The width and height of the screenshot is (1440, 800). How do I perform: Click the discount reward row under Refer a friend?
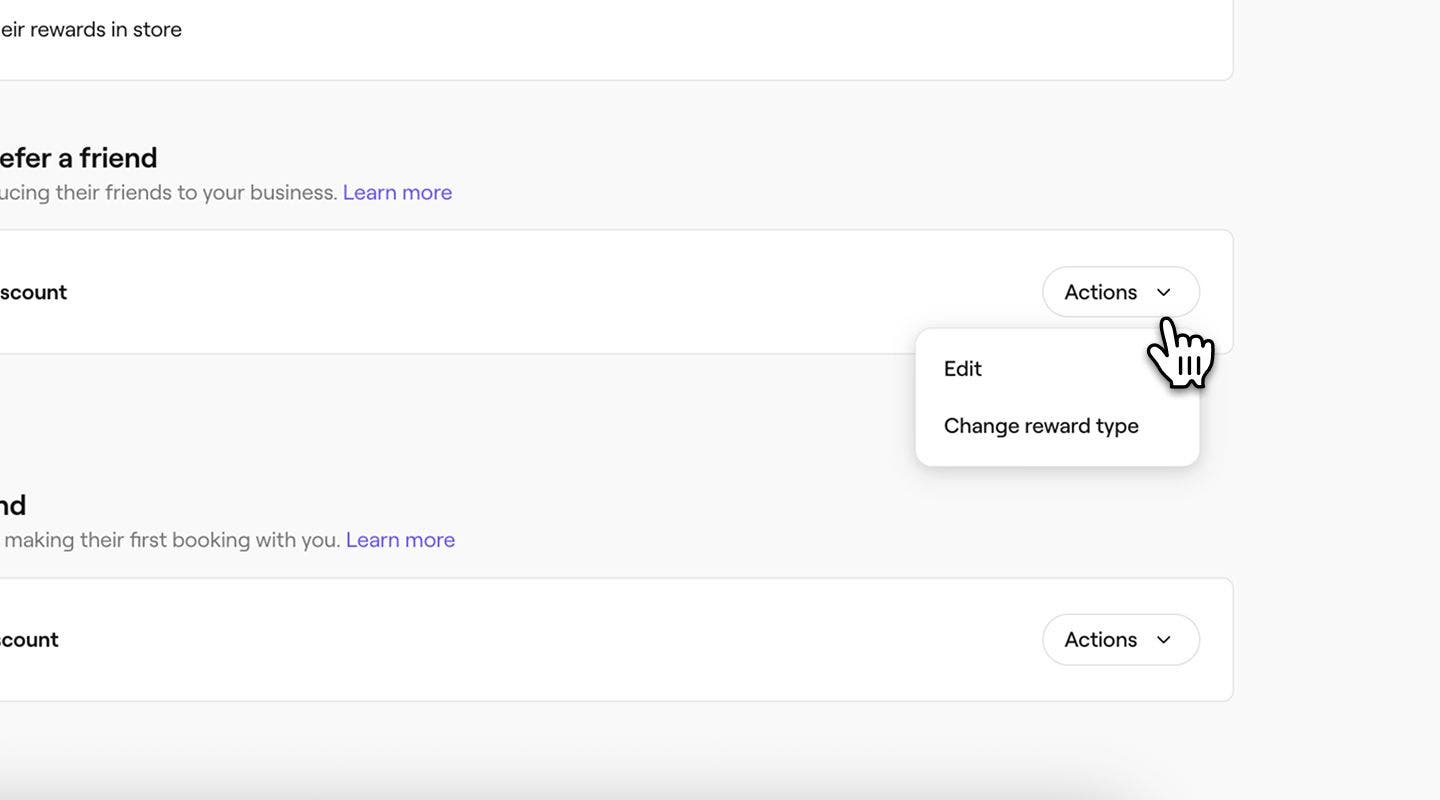(33, 291)
